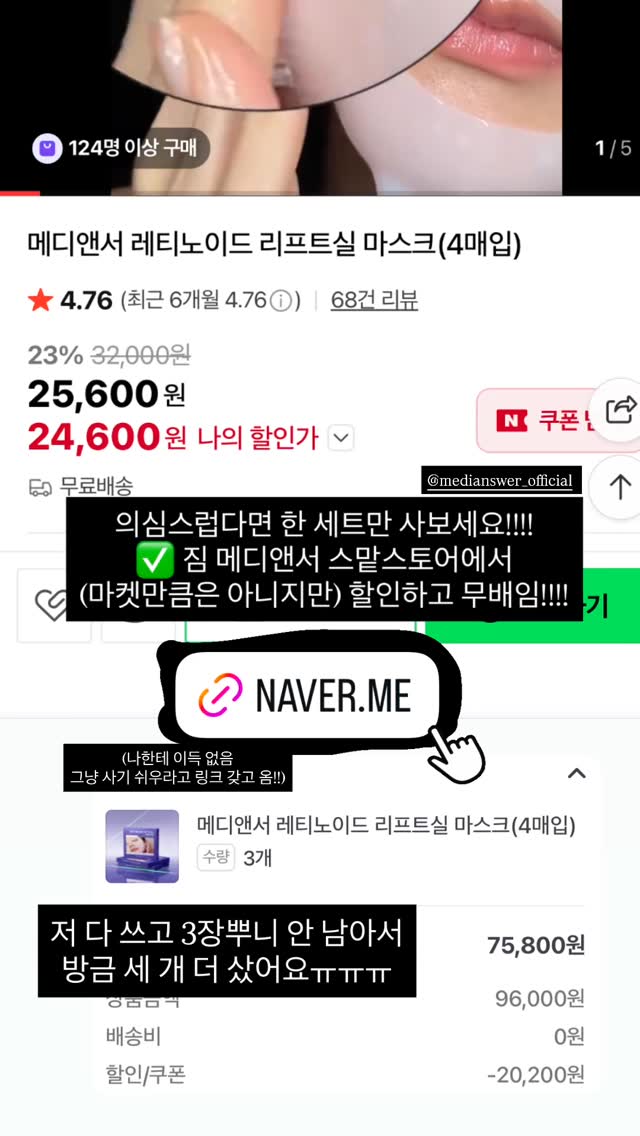The image size is (640, 1136).
Task: Expand the 나의 할인가 discount dropdown
Action: point(341,438)
